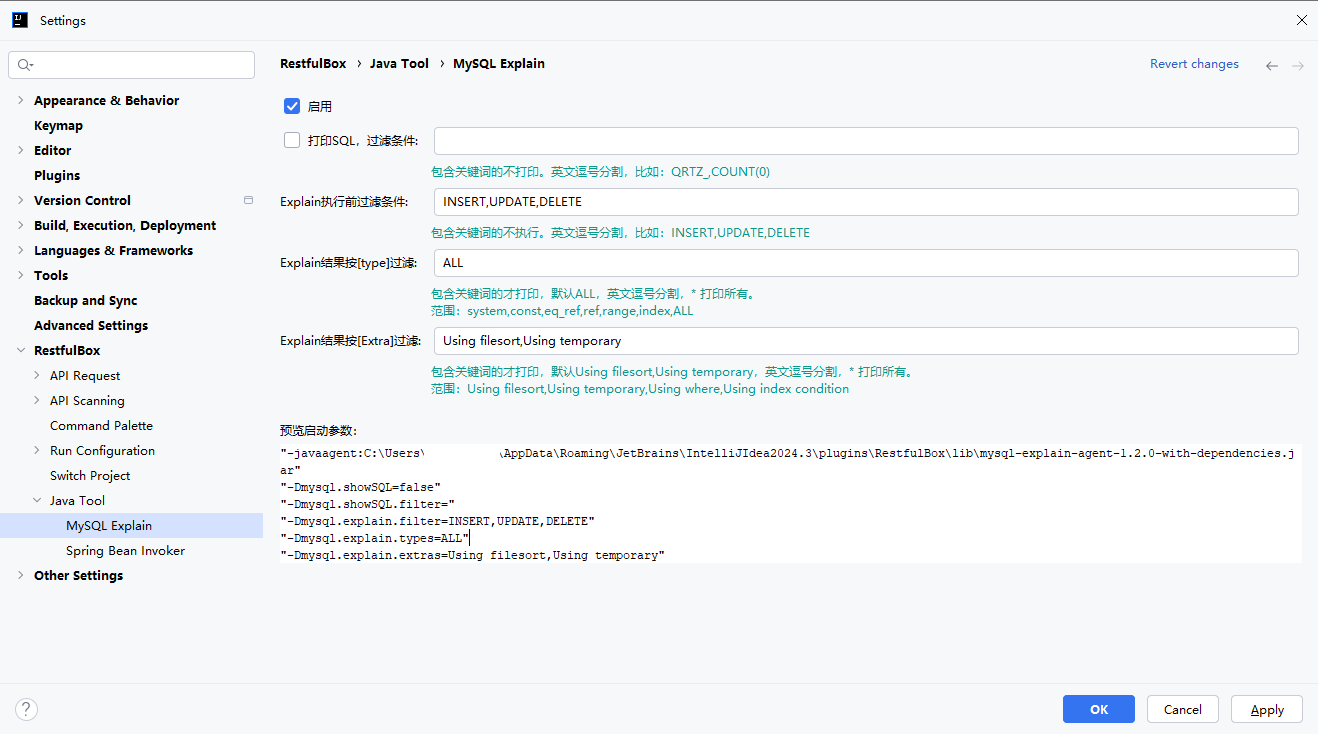Navigate back with the left arrow
This screenshot has height=734, width=1318.
[1272, 65]
